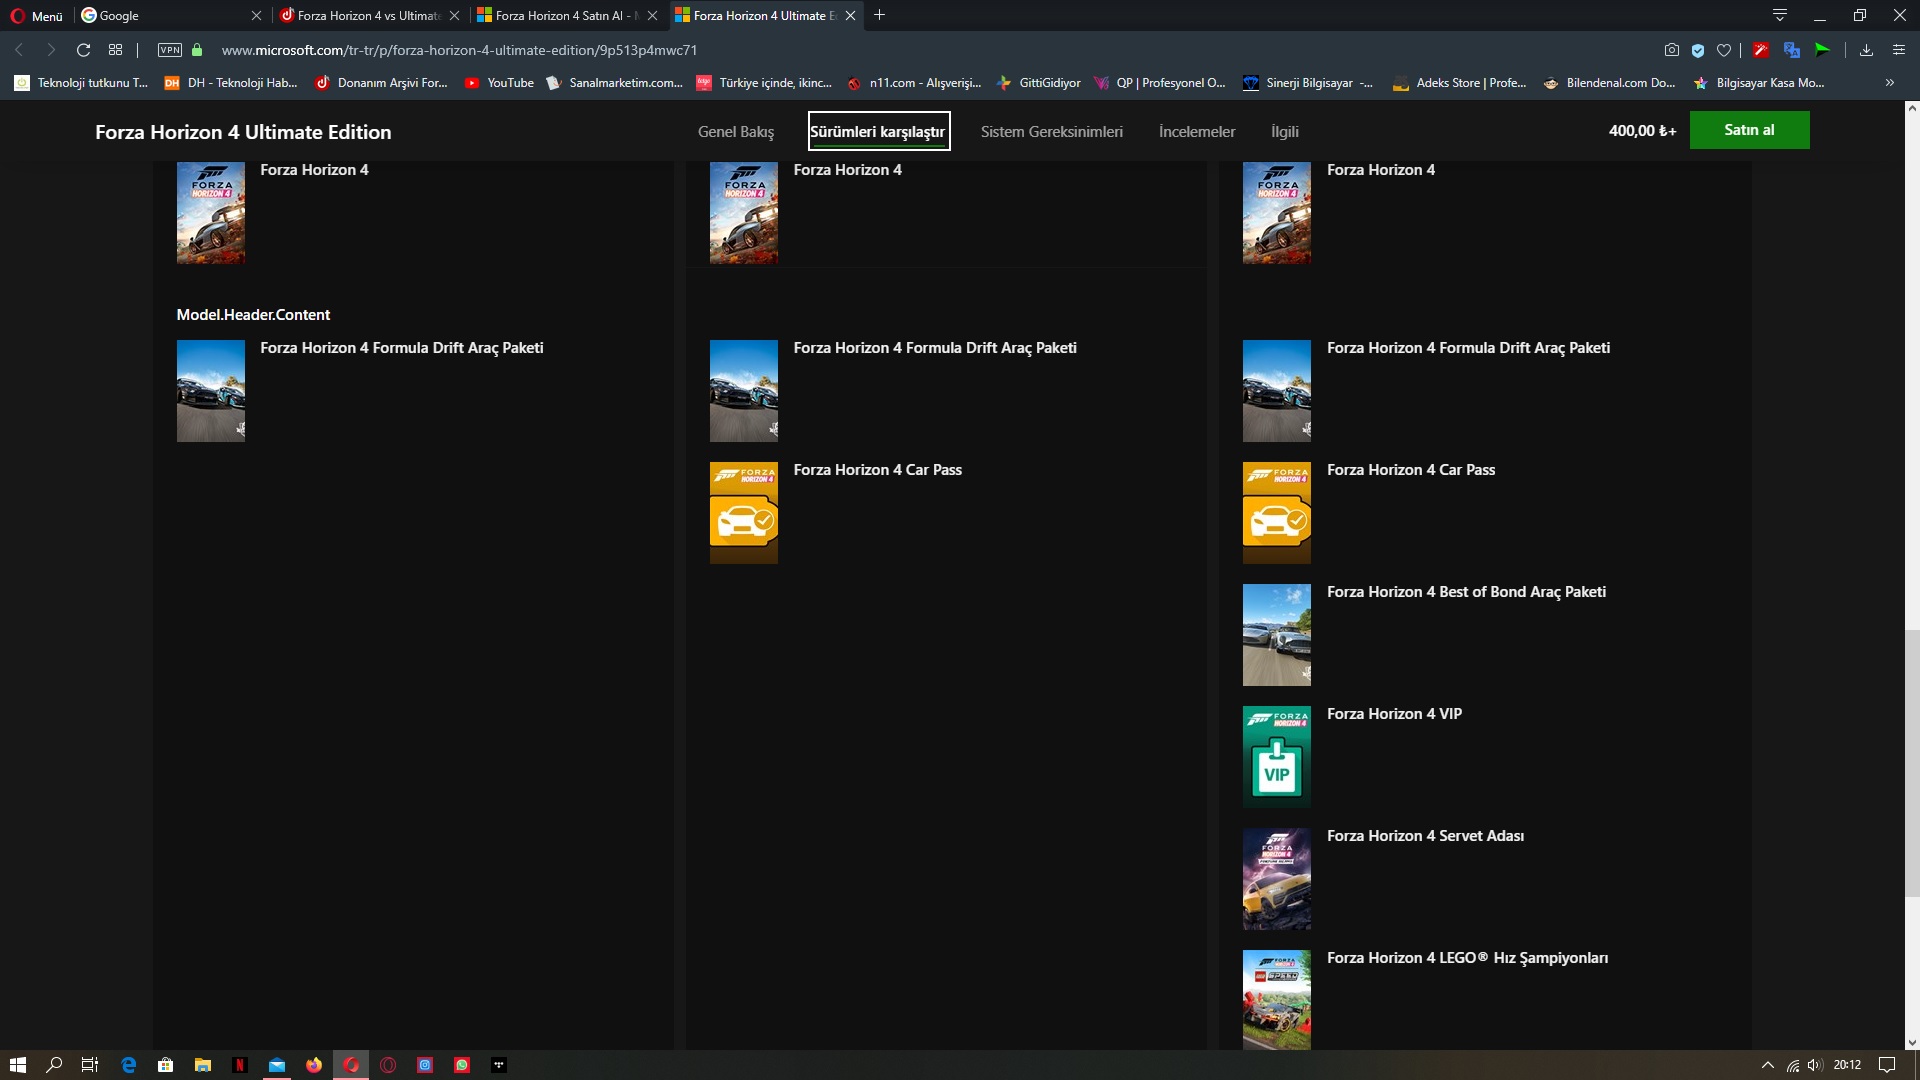Open Windows Start menu

pyautogui.click(x=17, y=1065)
